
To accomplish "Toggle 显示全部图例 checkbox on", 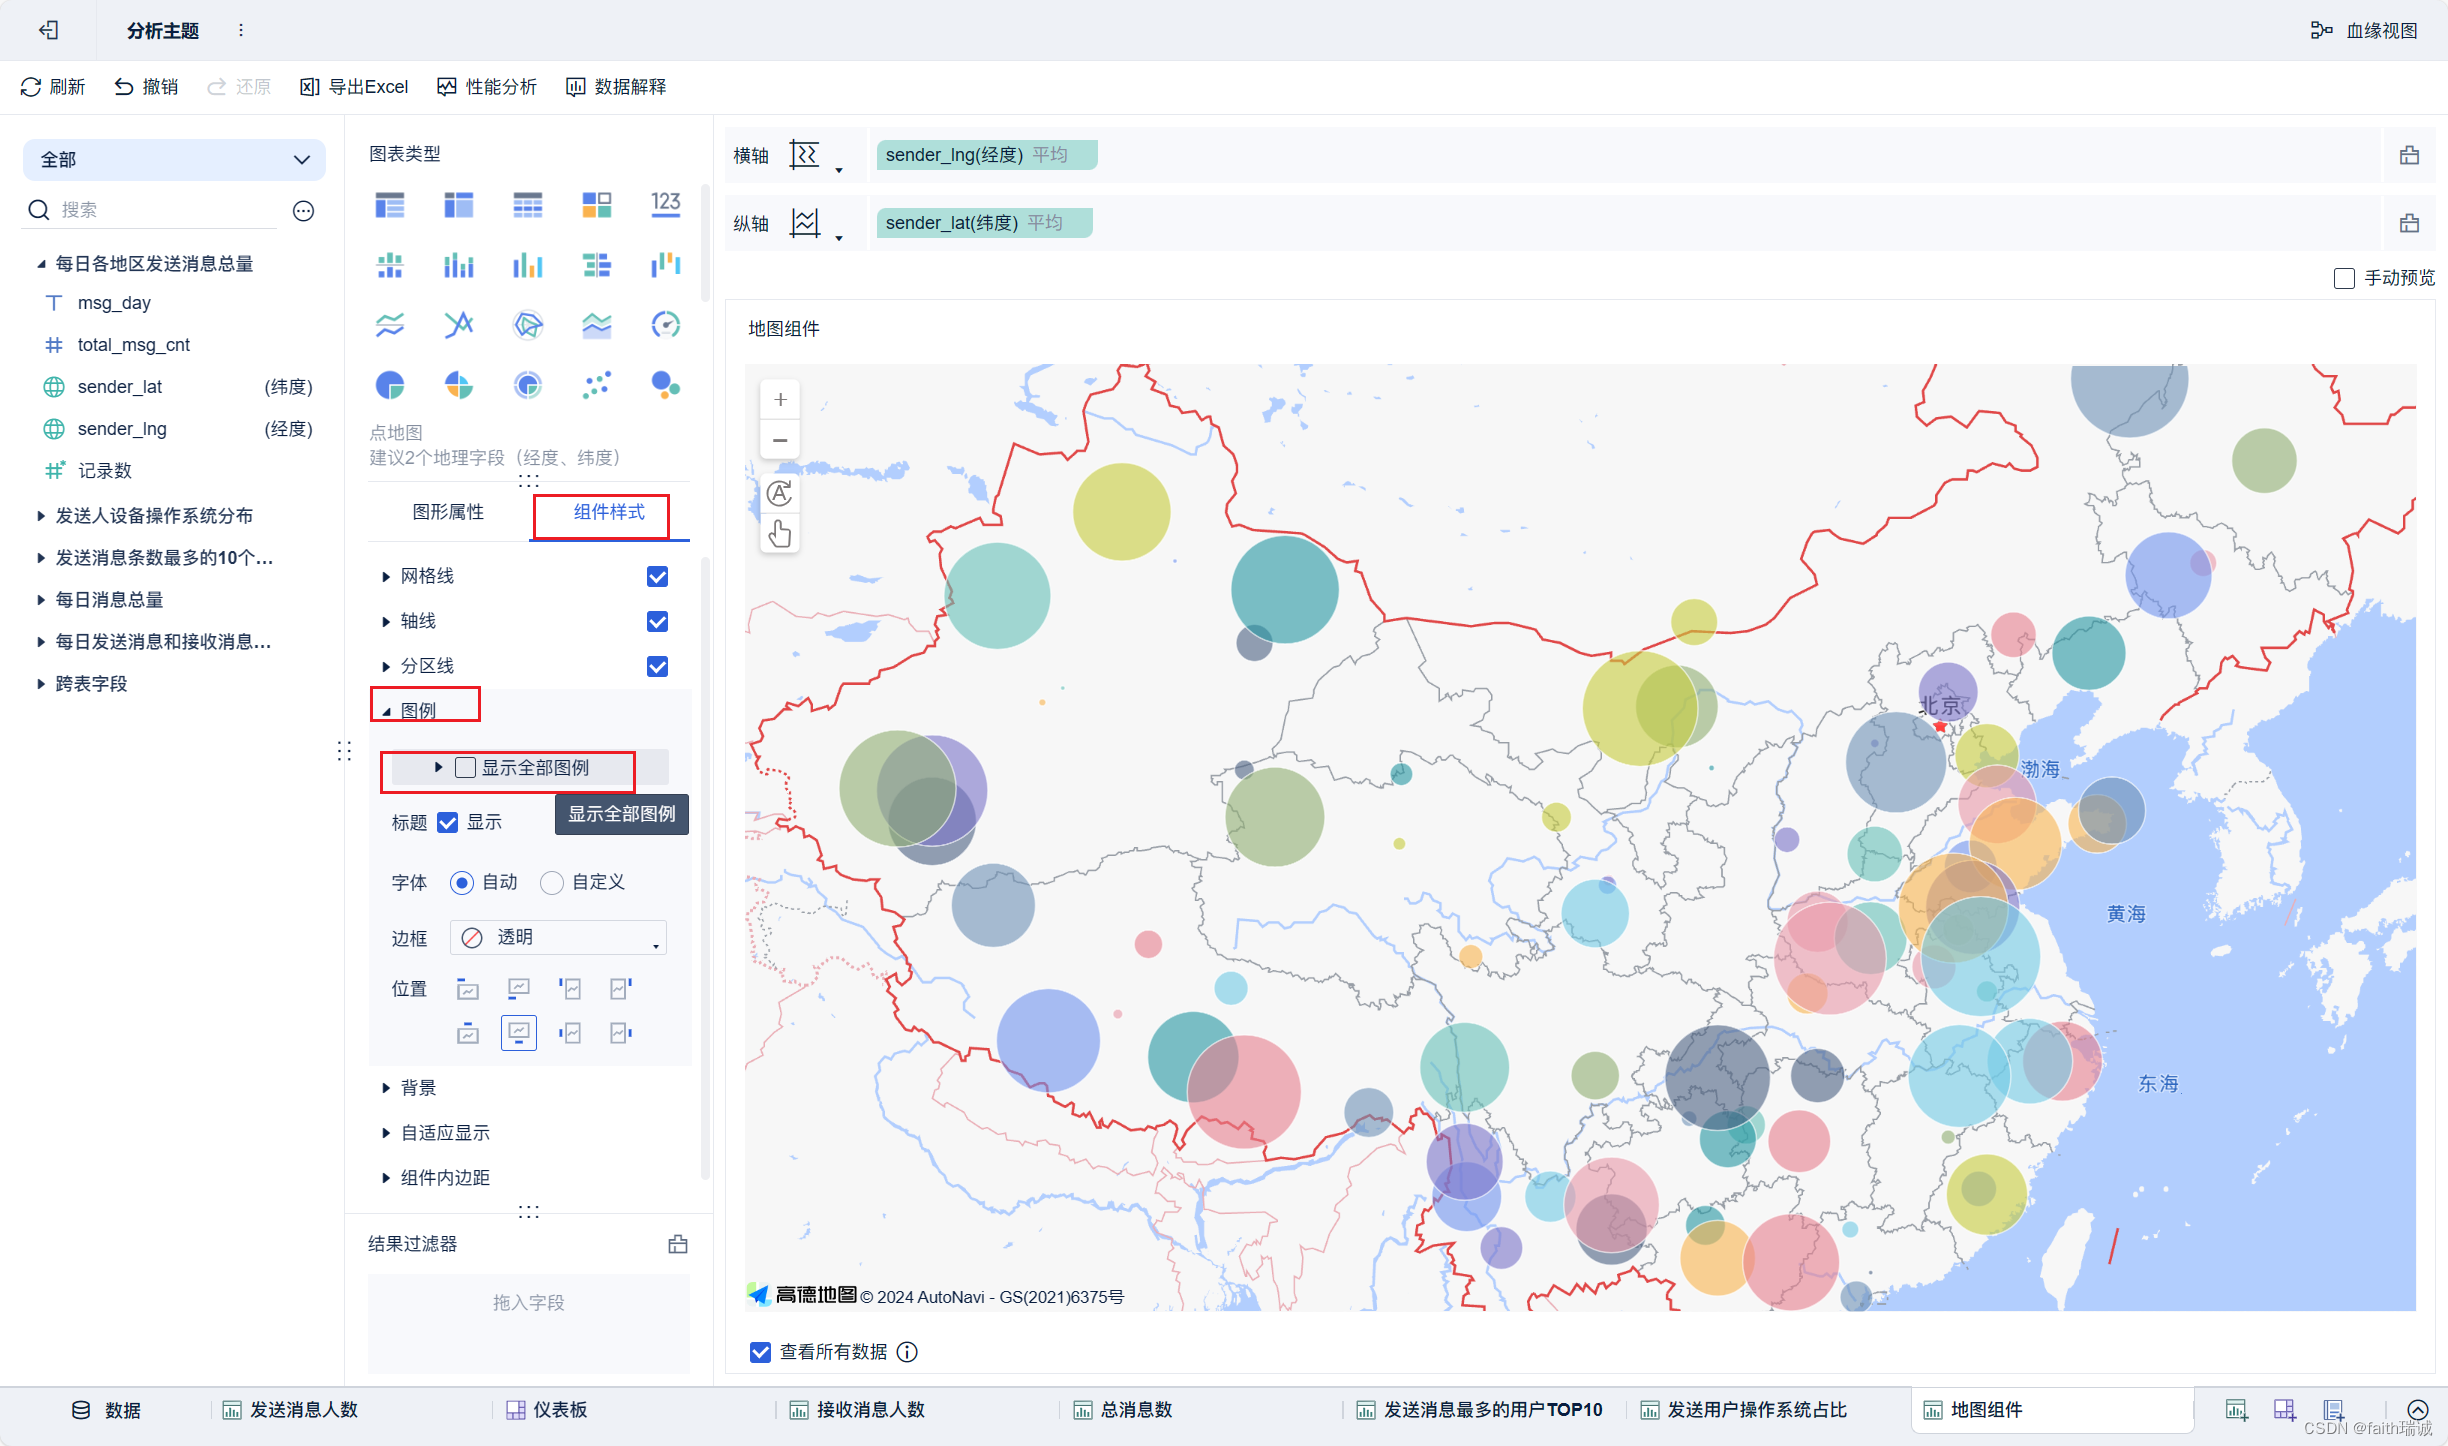I will coord(465,768).
